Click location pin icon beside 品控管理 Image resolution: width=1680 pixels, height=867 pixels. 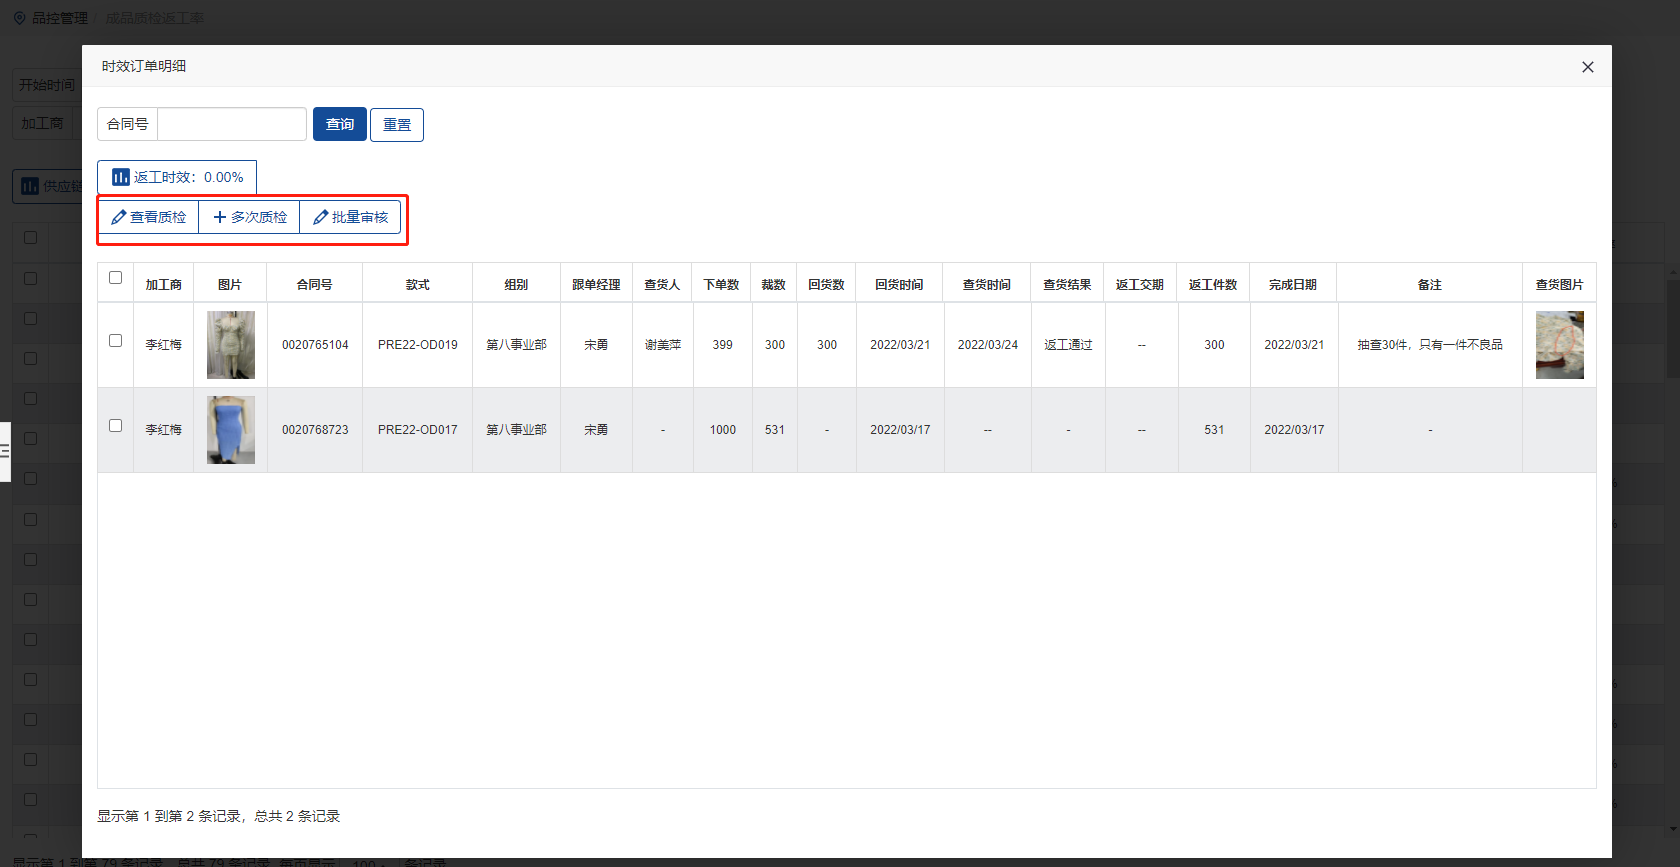pyautogui.click(x=19, y=18)
